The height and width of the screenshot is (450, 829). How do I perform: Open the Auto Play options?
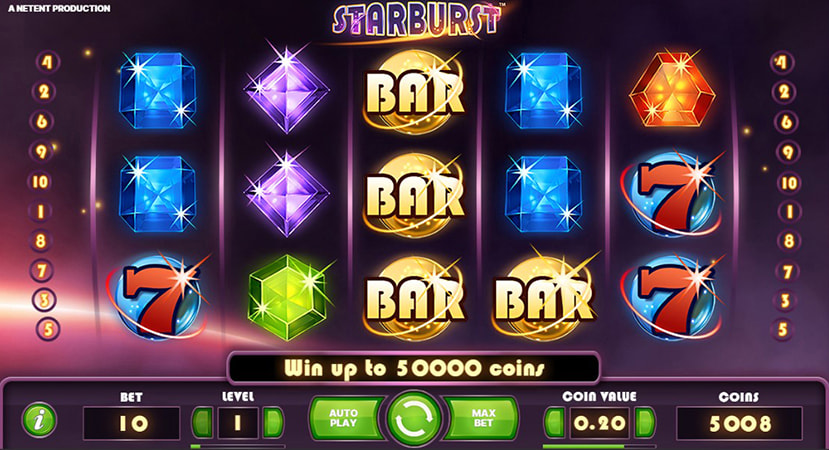point(346,418)
